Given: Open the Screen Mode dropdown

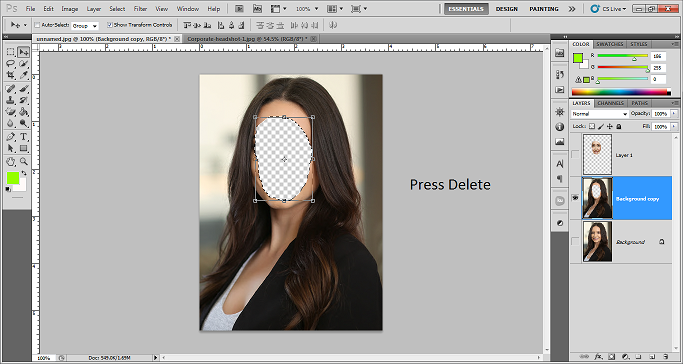Looking at the screenshot, I should [x=359, y=9].
